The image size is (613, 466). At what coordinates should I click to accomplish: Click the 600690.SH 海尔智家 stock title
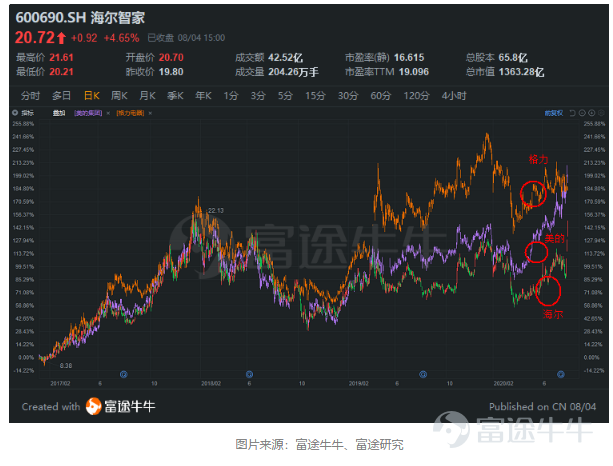point(80,18)
